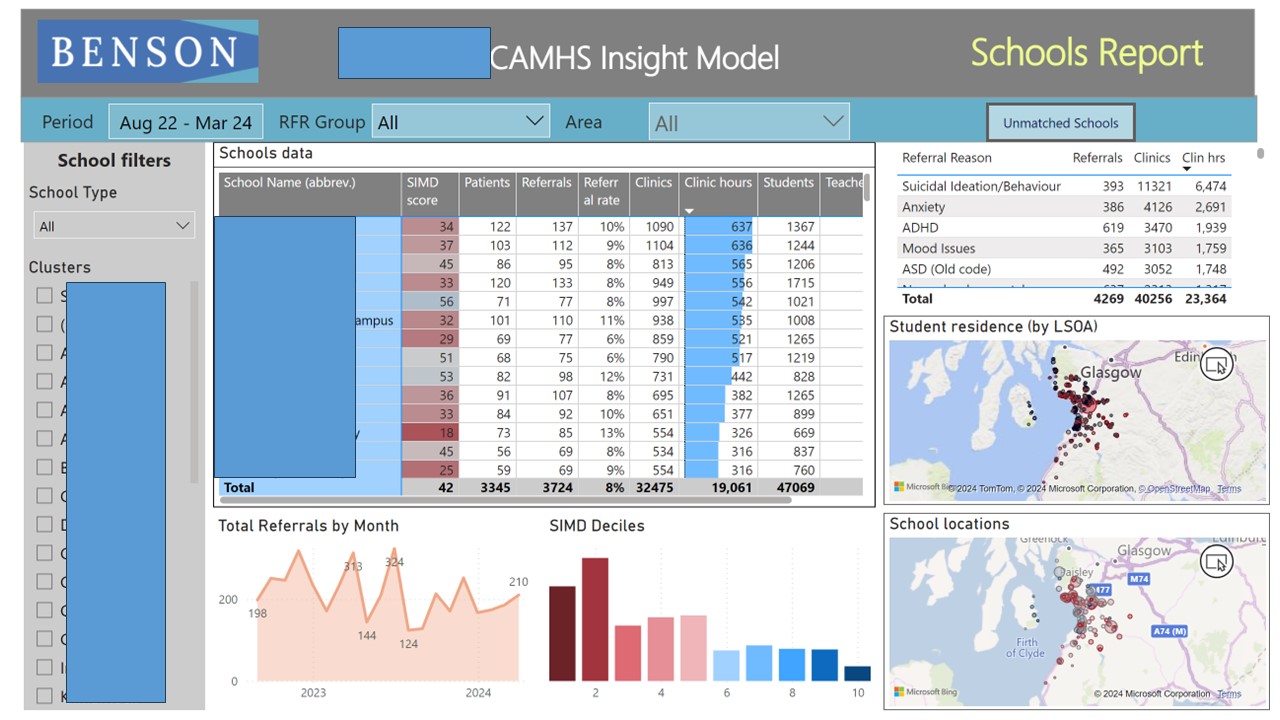Click the Benson logo in the header
1280x720 pixels.
[x=148, y=52]
